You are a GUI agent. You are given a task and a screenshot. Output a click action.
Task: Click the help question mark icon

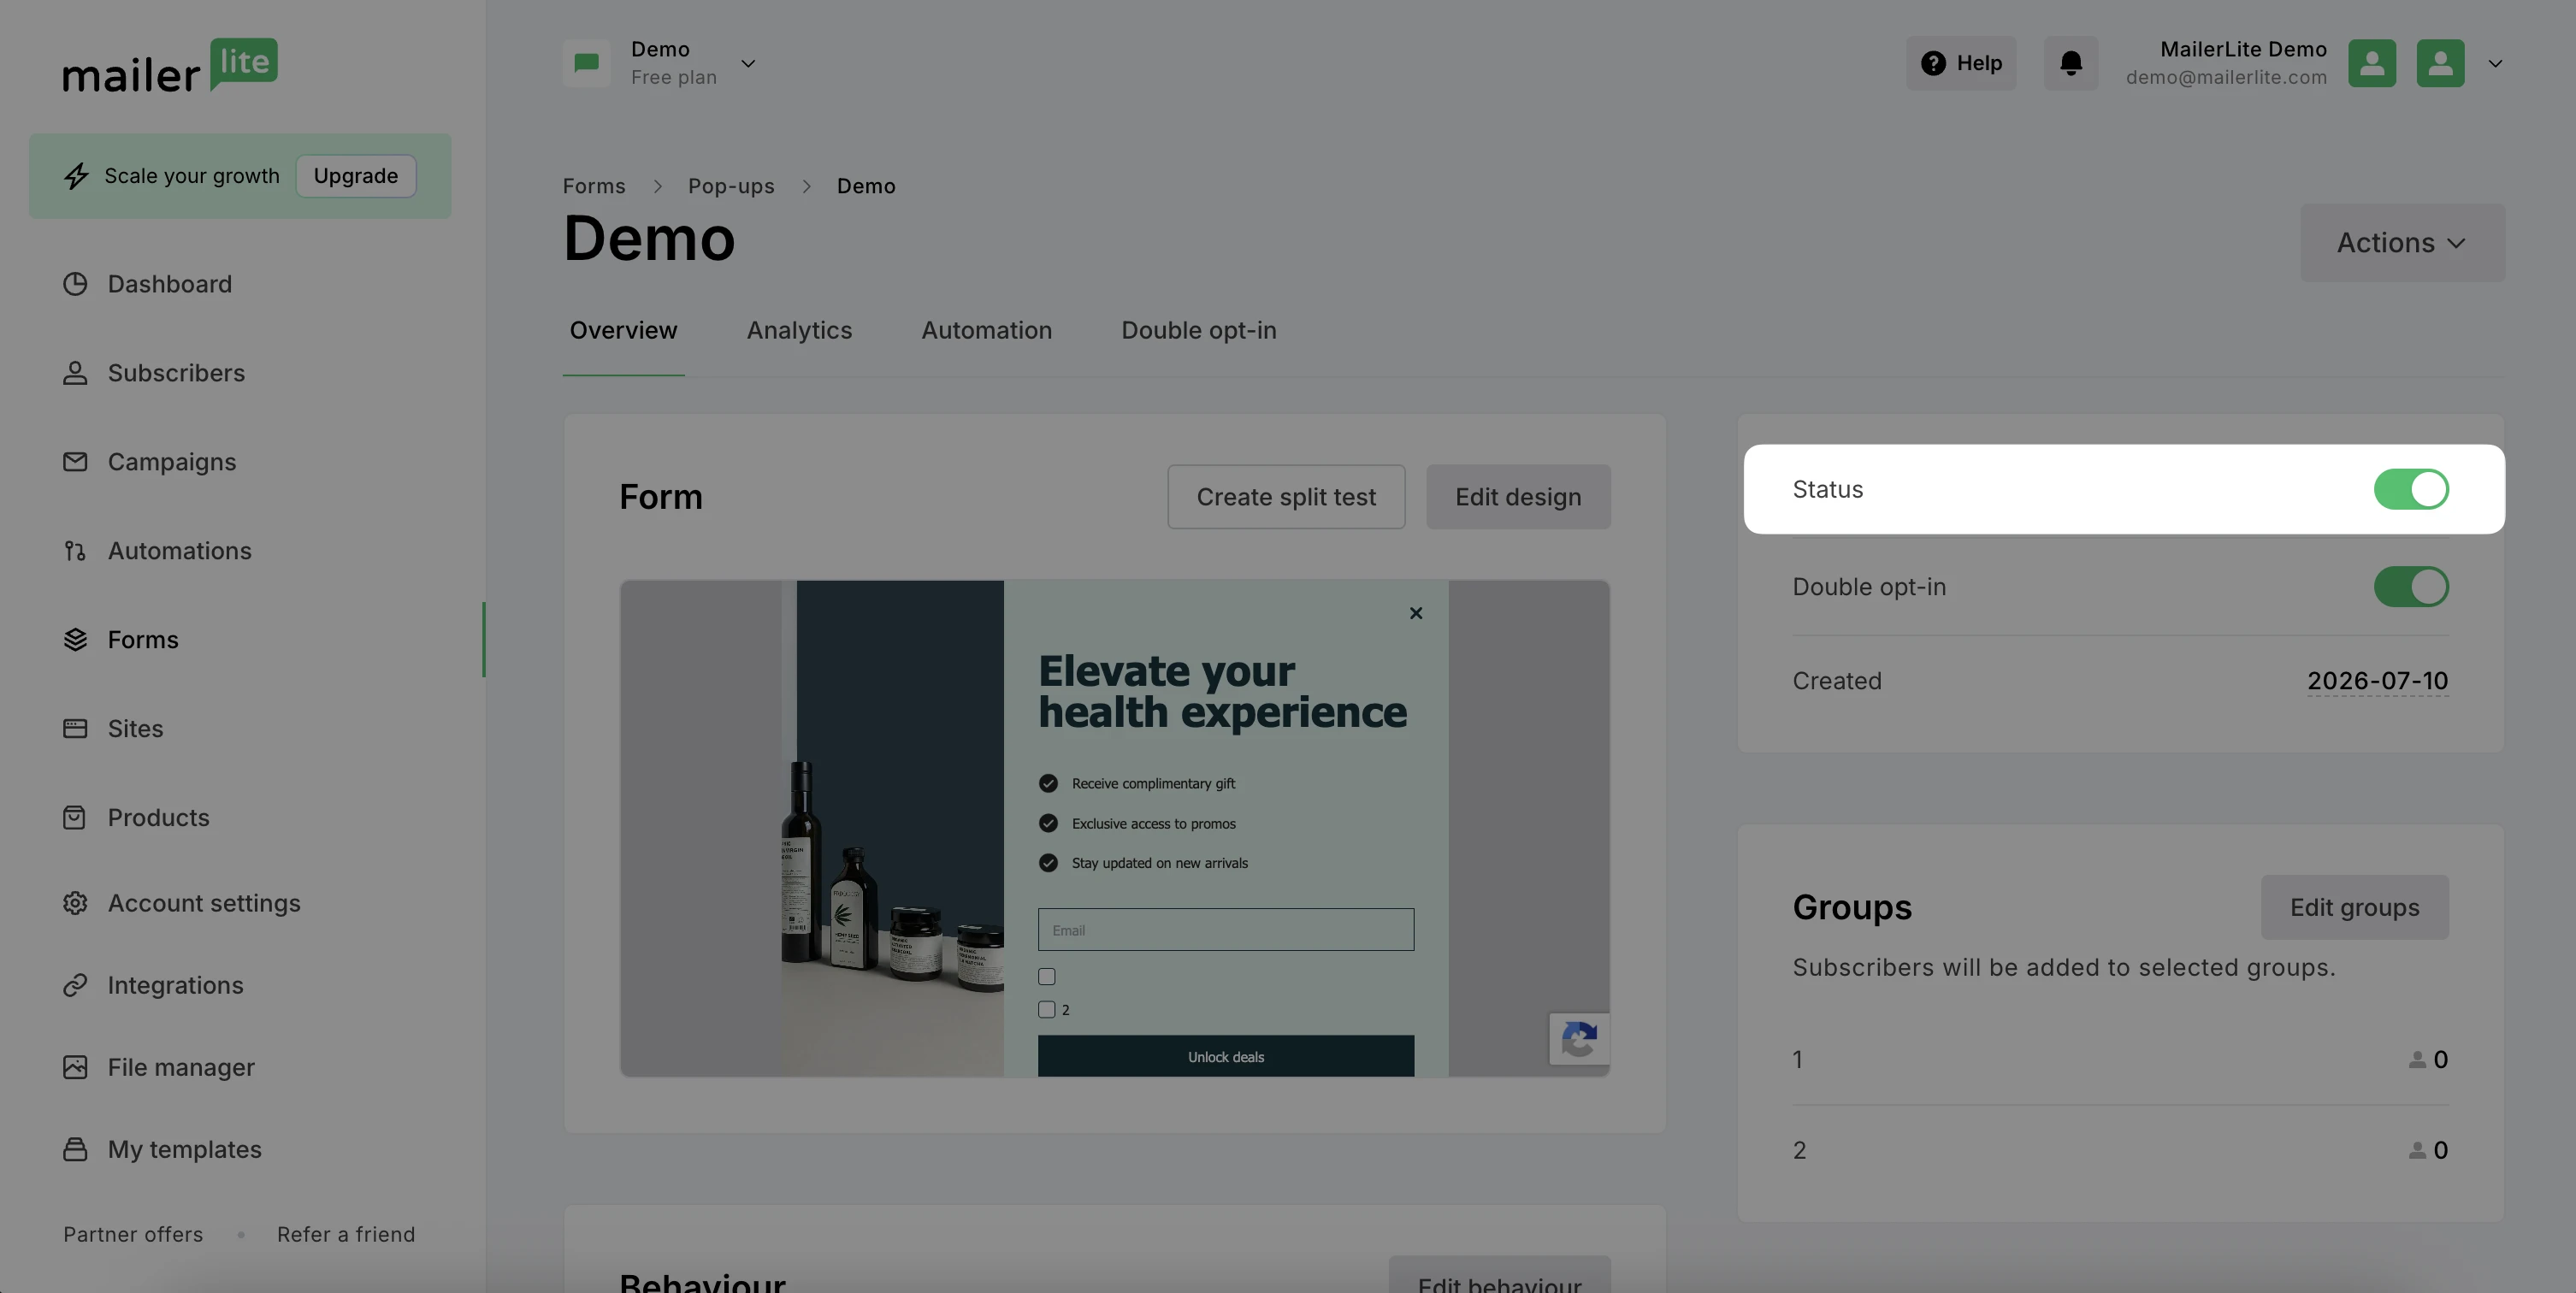(1933, 63)
